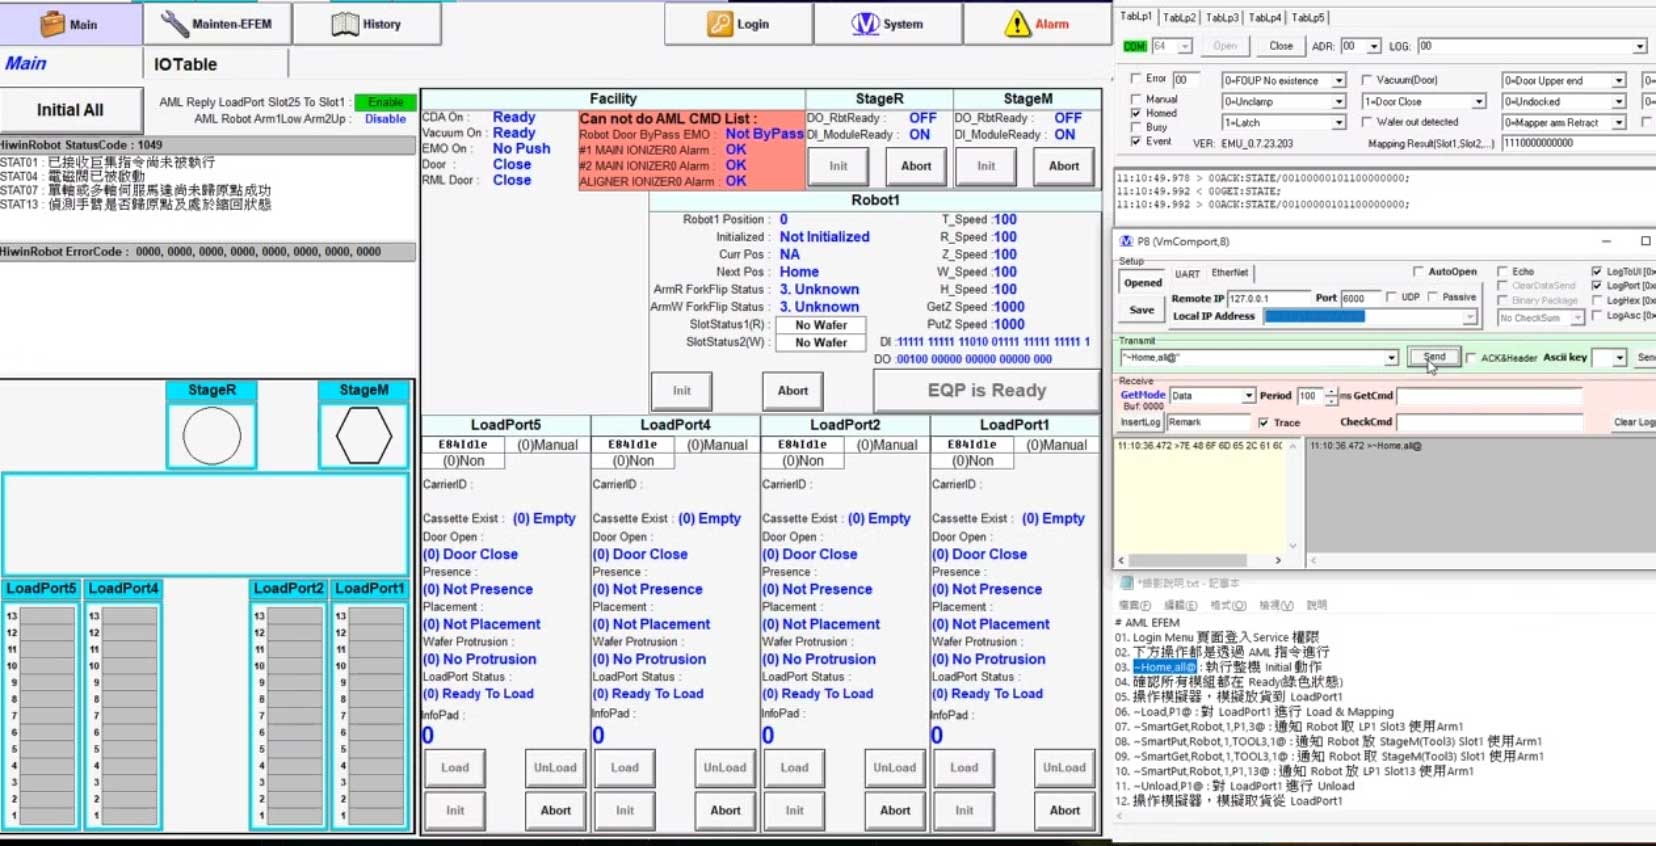Maximize the P8 VmComport window

tap(1645, 241)
